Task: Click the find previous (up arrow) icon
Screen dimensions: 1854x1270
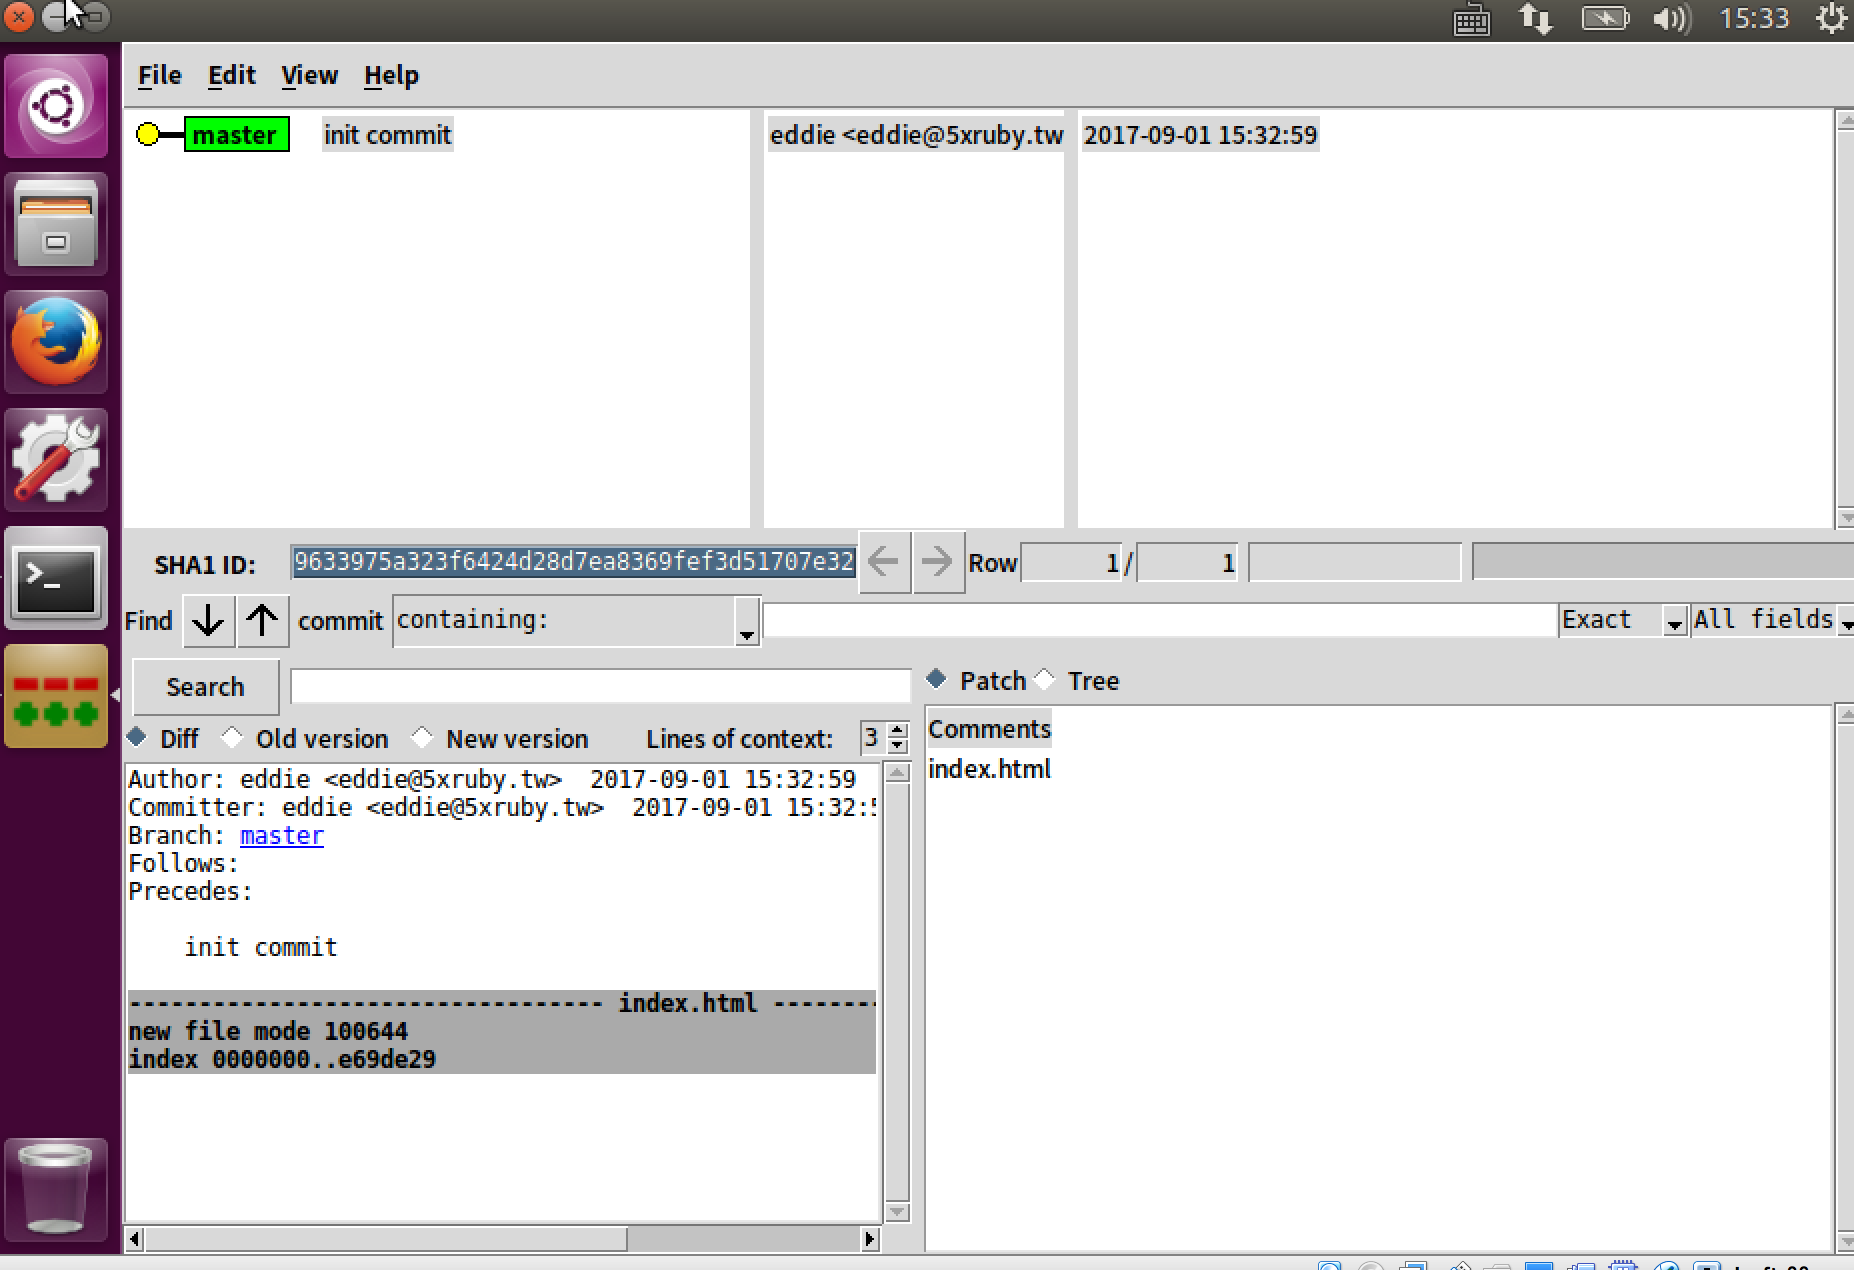Action: pyautogui.click(x=262, y=621)
